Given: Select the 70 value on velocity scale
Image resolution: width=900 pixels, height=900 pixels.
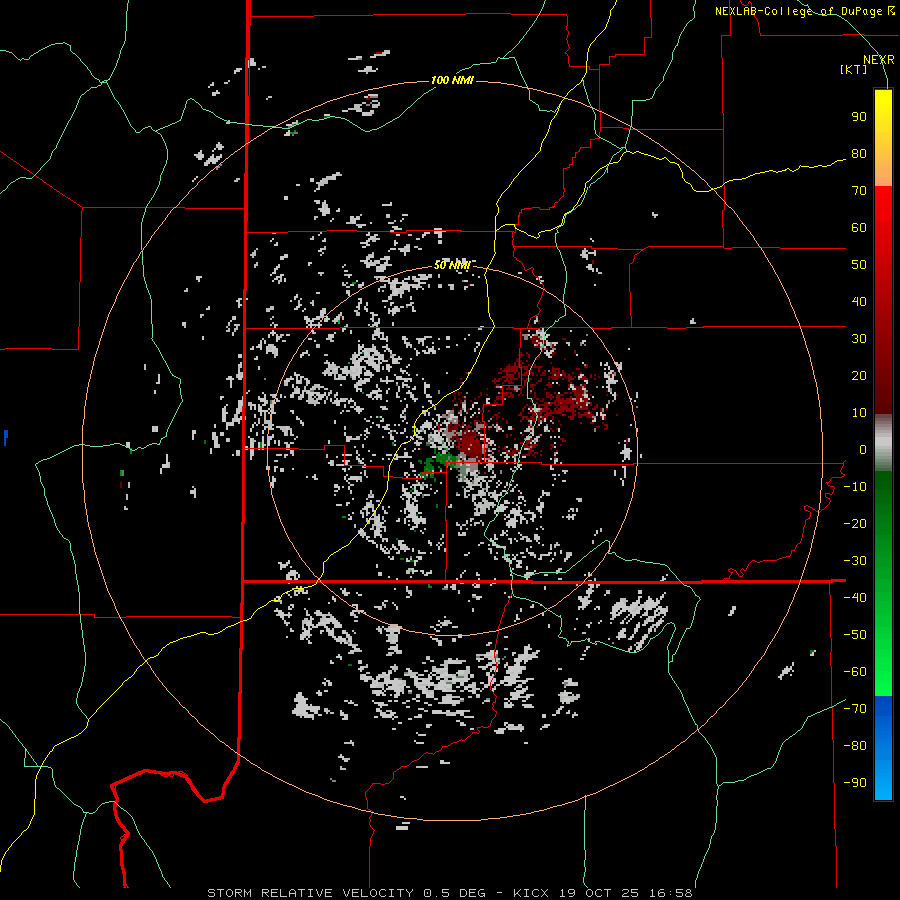Looking at the screenshot, I should (859, 191).
